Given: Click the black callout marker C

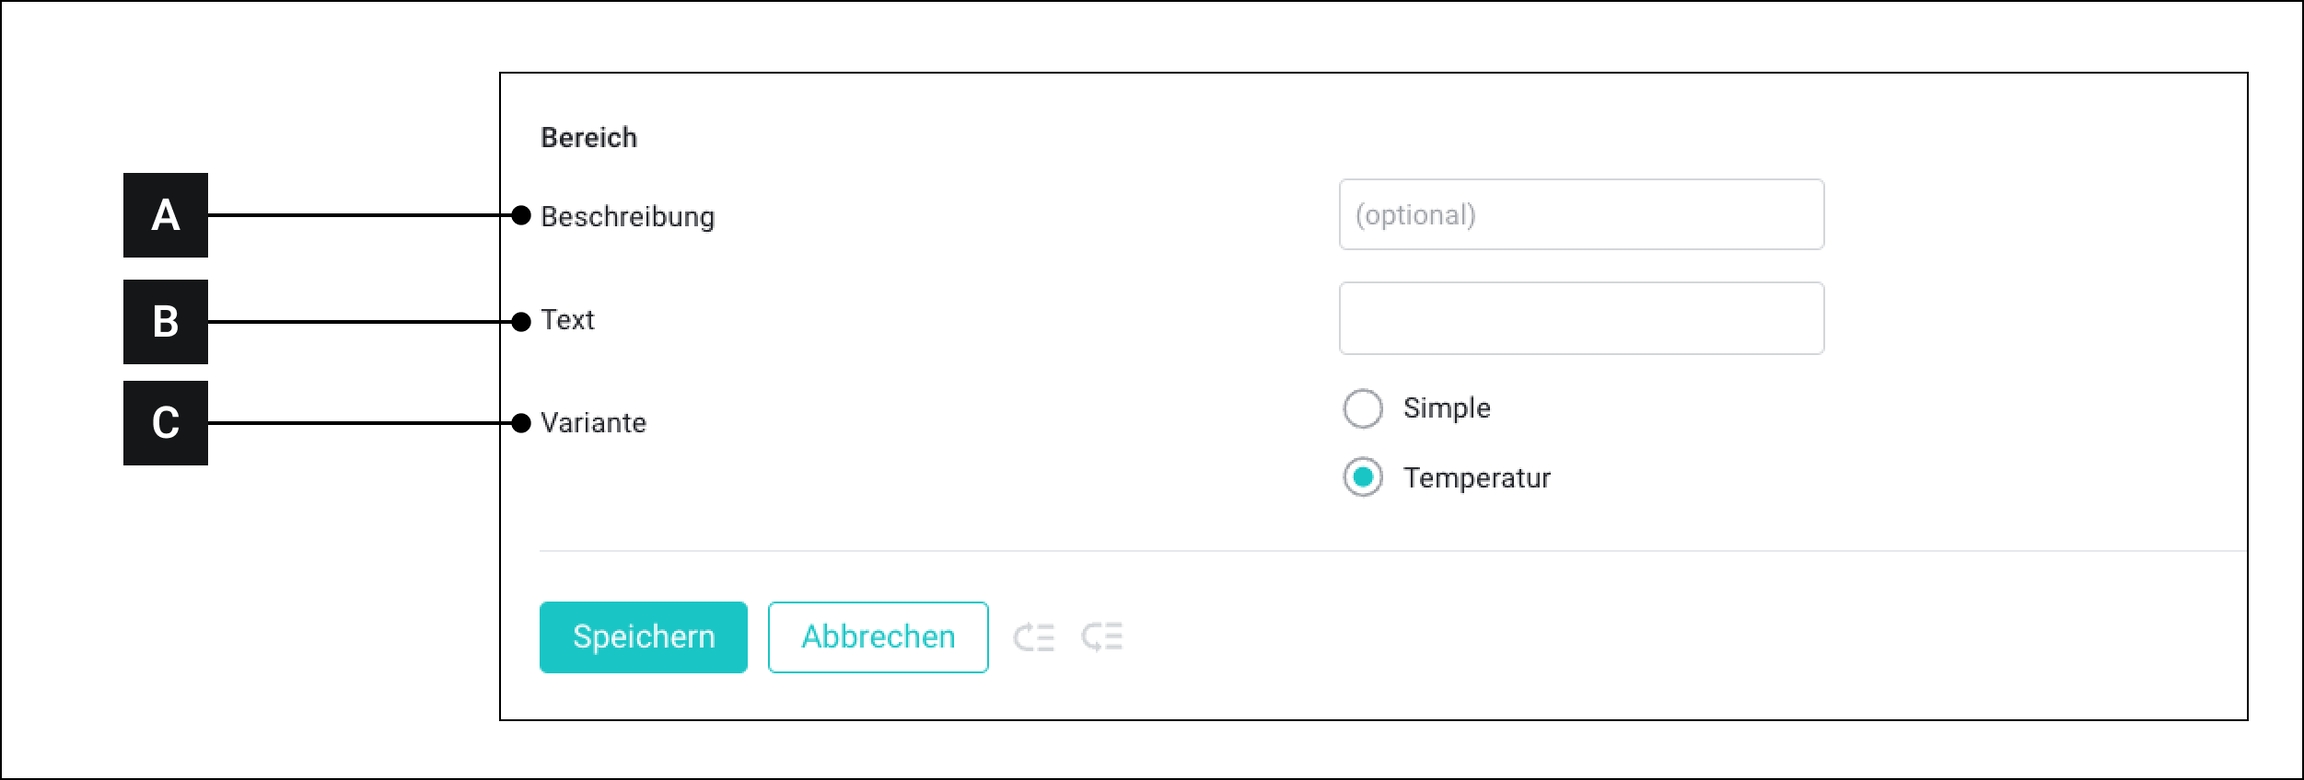Looking at the screenshot, I should pyautogui.click(x=165, y=423).
